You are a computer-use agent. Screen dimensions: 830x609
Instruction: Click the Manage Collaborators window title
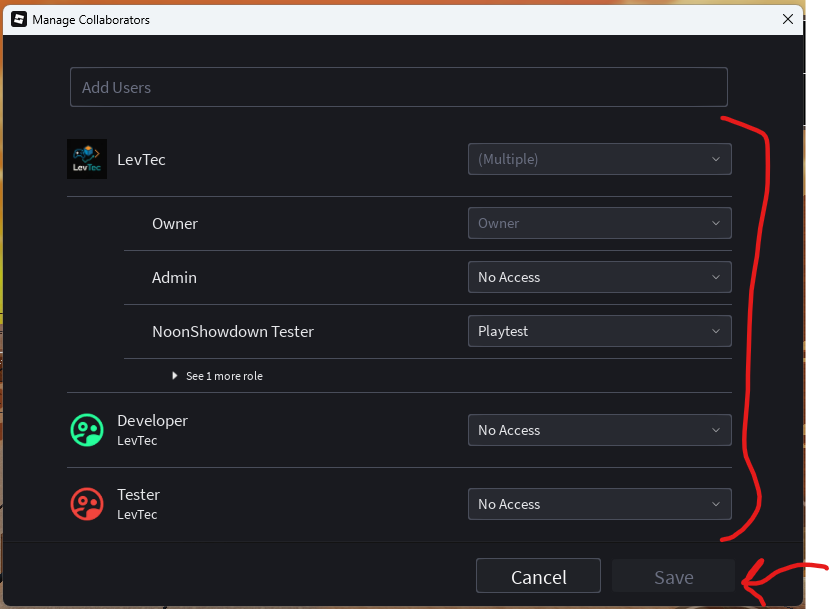pyautogui.click(x=91, y=20)
